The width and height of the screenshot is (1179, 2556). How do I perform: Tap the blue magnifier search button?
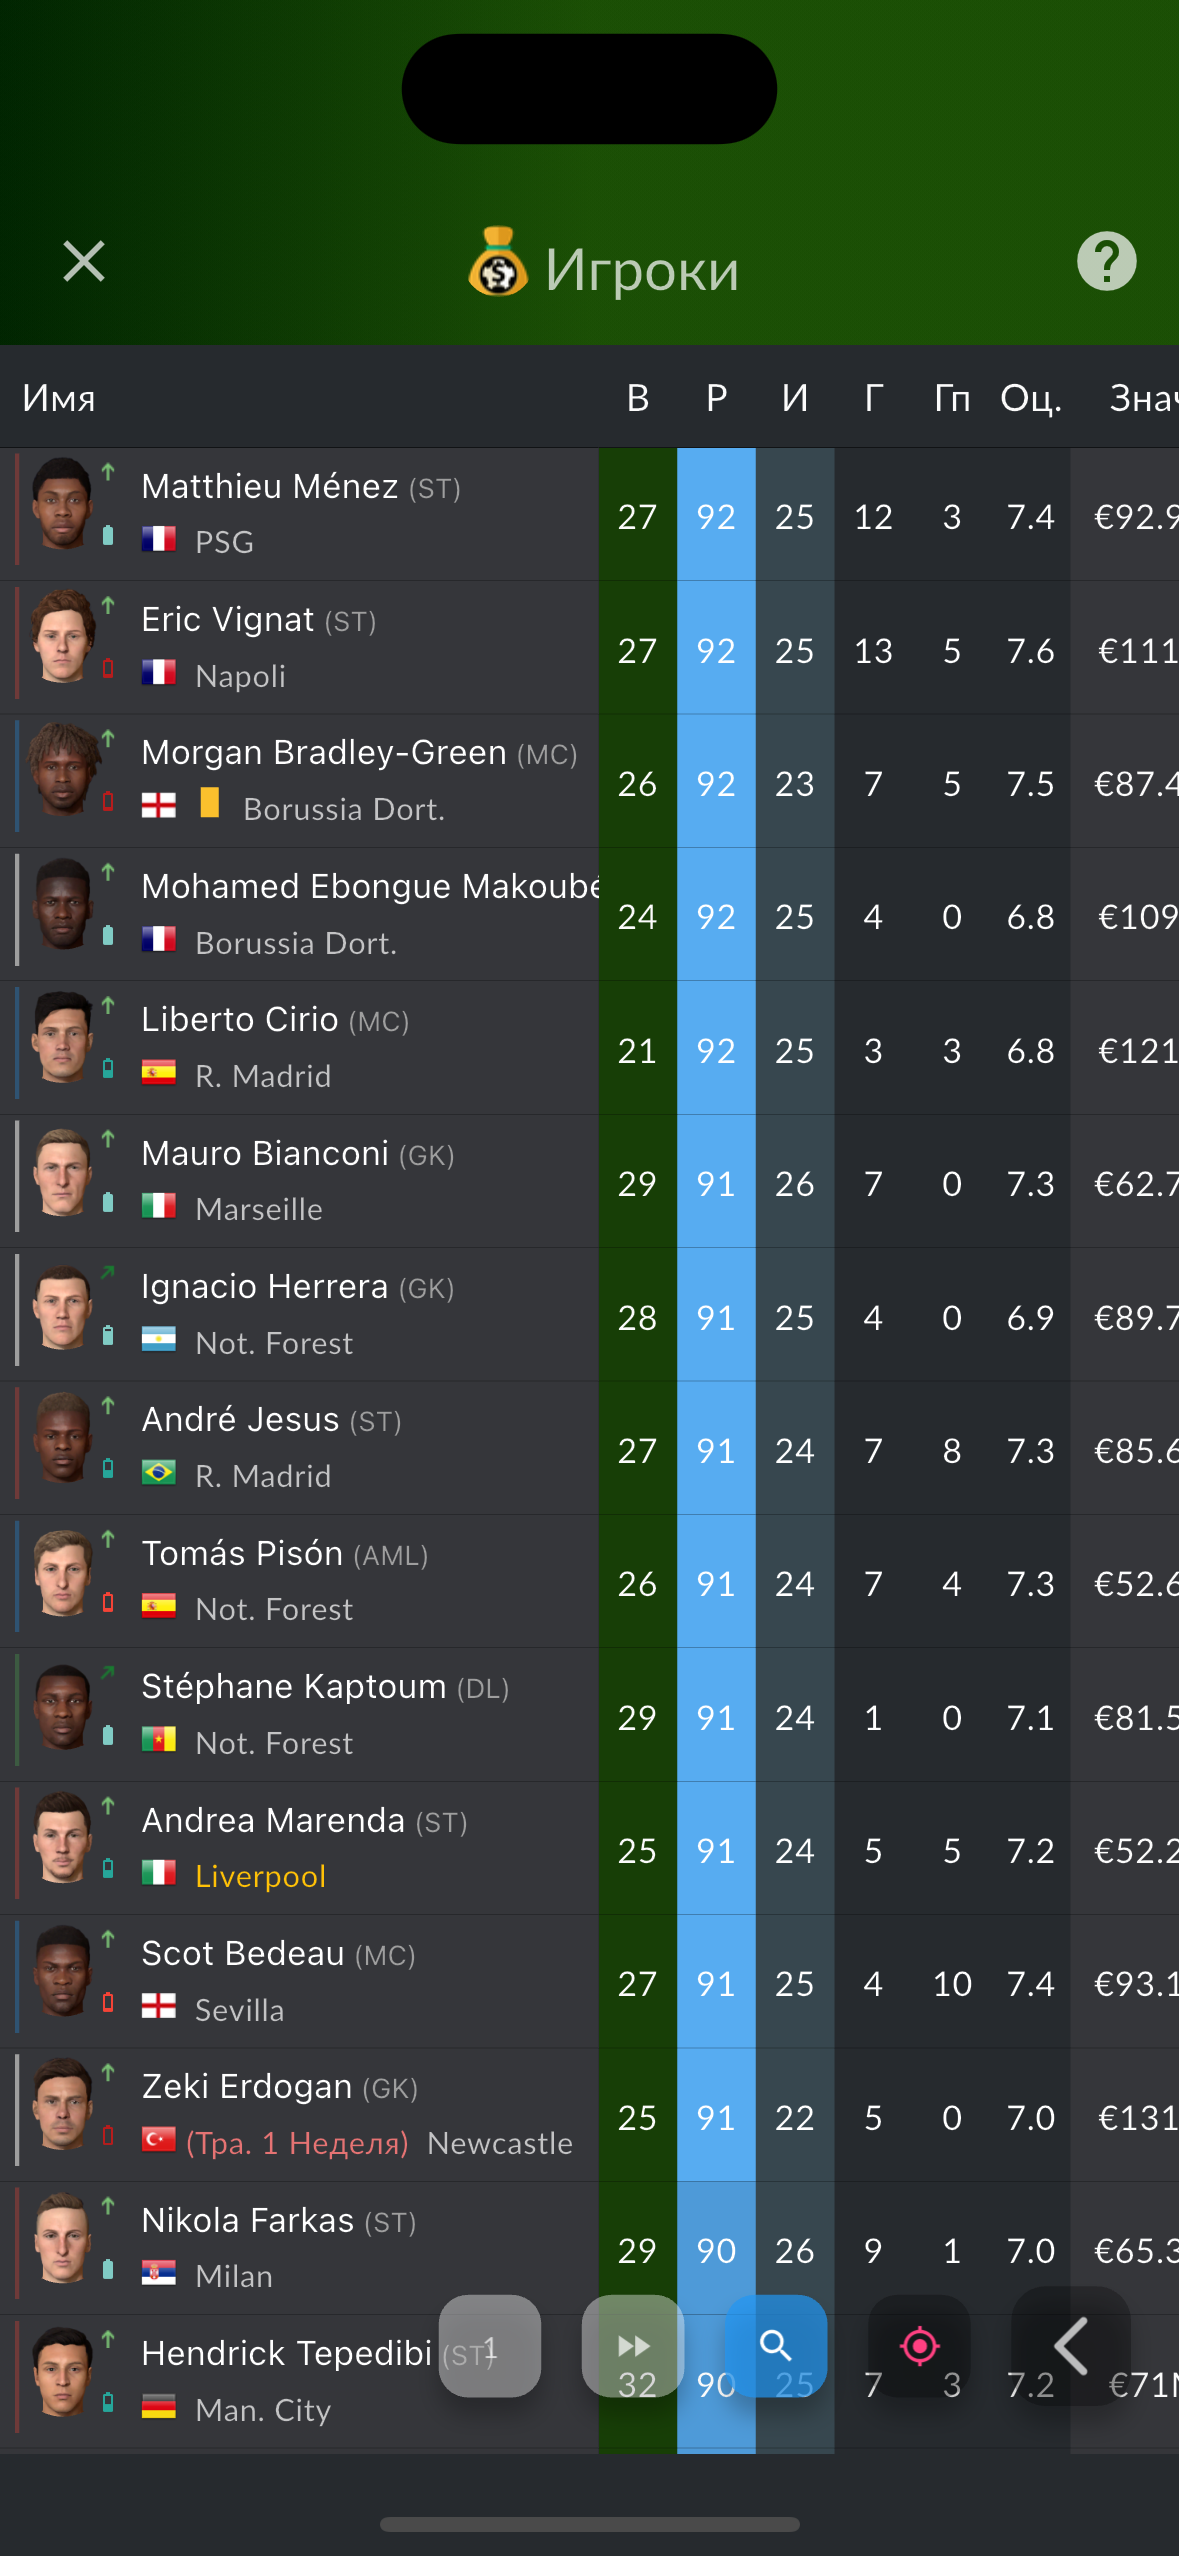(776, 2345)
